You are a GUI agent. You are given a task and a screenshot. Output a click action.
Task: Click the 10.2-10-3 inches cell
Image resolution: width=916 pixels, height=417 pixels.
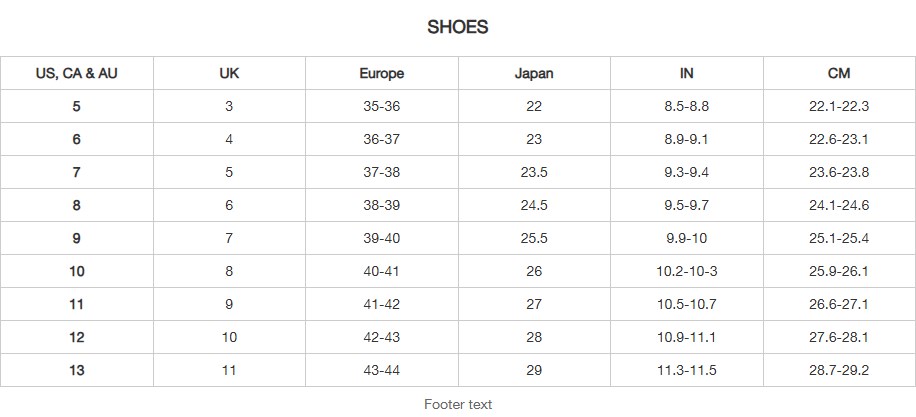click(x=686, y=271)
